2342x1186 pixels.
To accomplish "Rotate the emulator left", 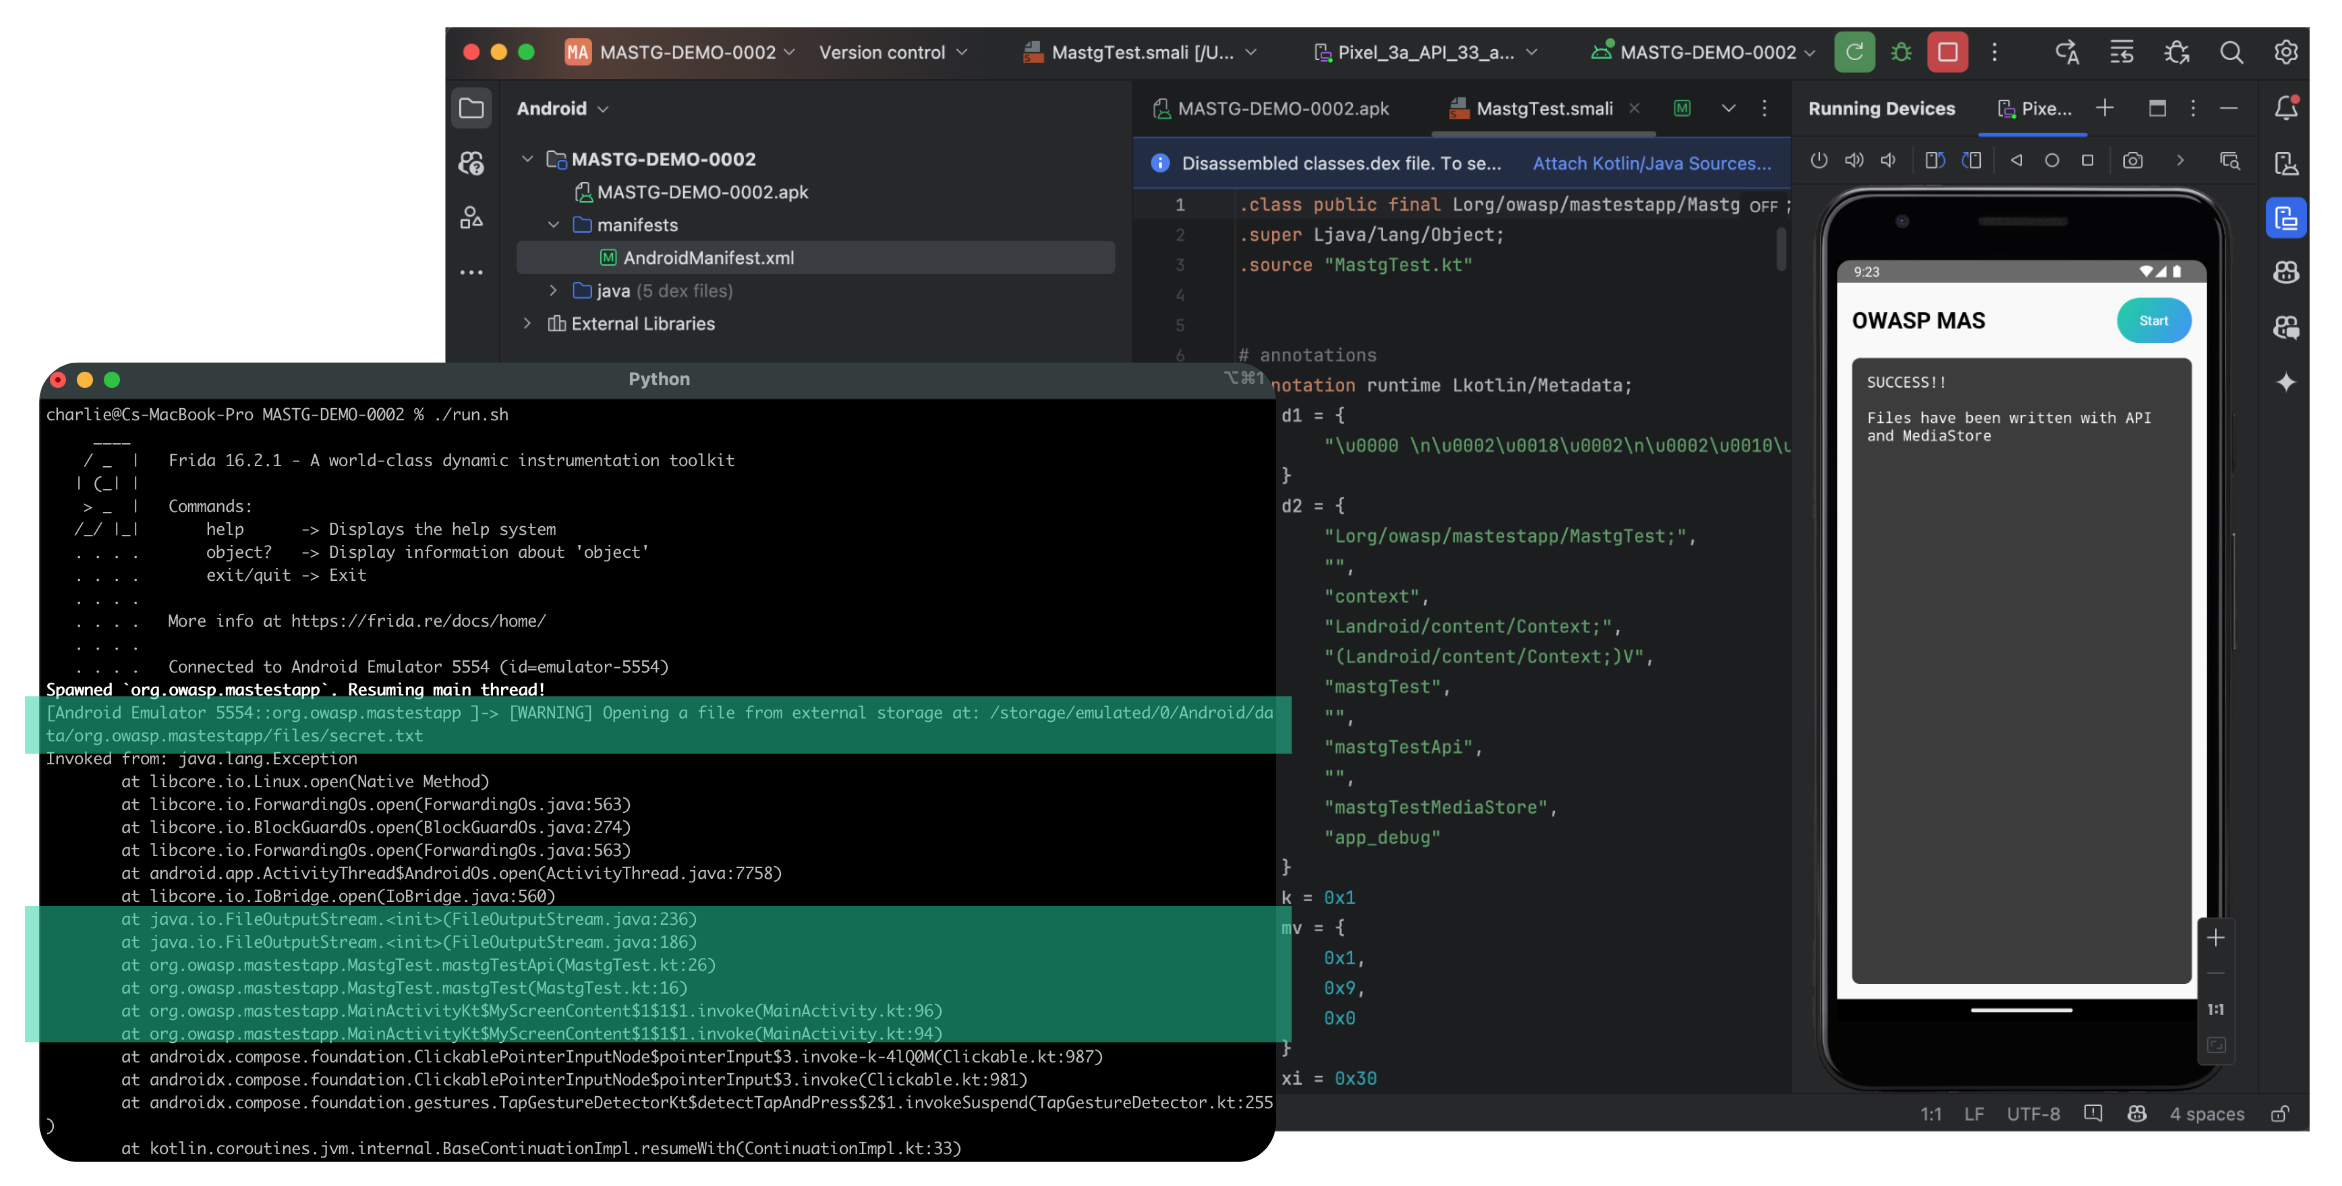I will [x=1934, y=160].
